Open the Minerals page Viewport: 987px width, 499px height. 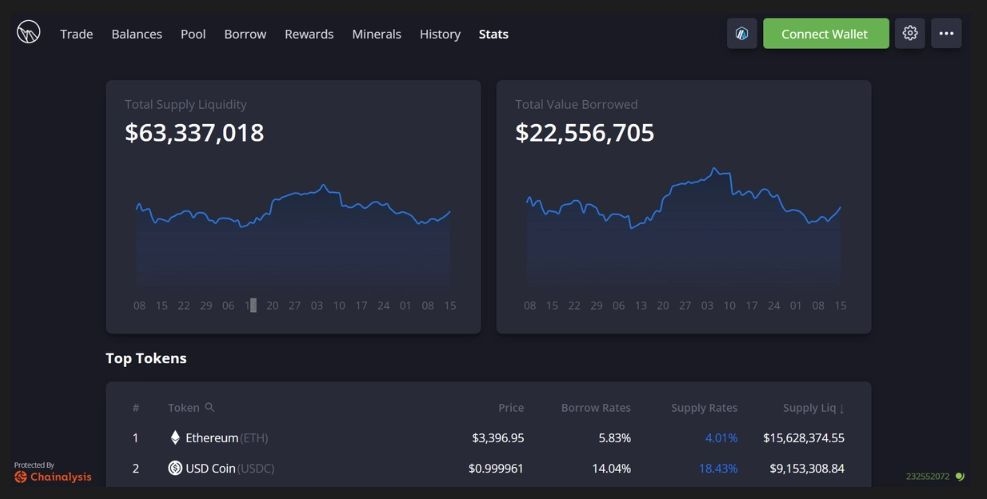pos(376,34)
